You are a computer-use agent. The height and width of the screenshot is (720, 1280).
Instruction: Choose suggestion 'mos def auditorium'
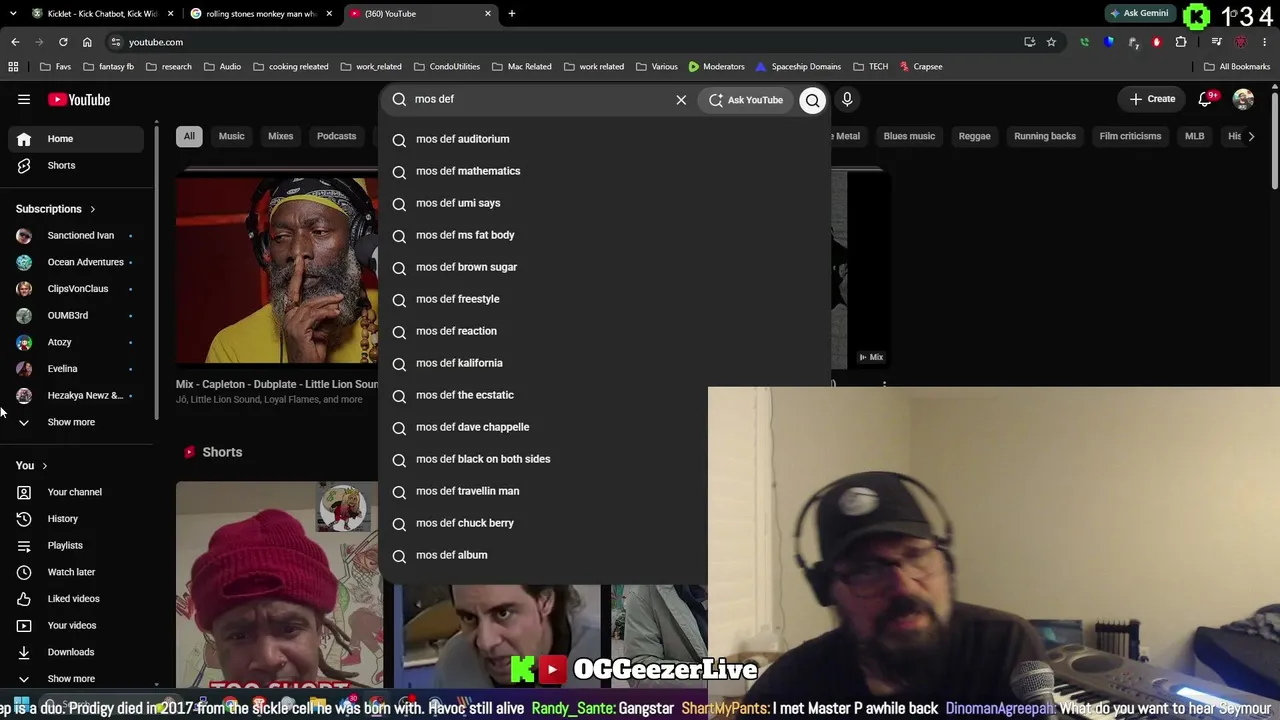pos(604,139)
